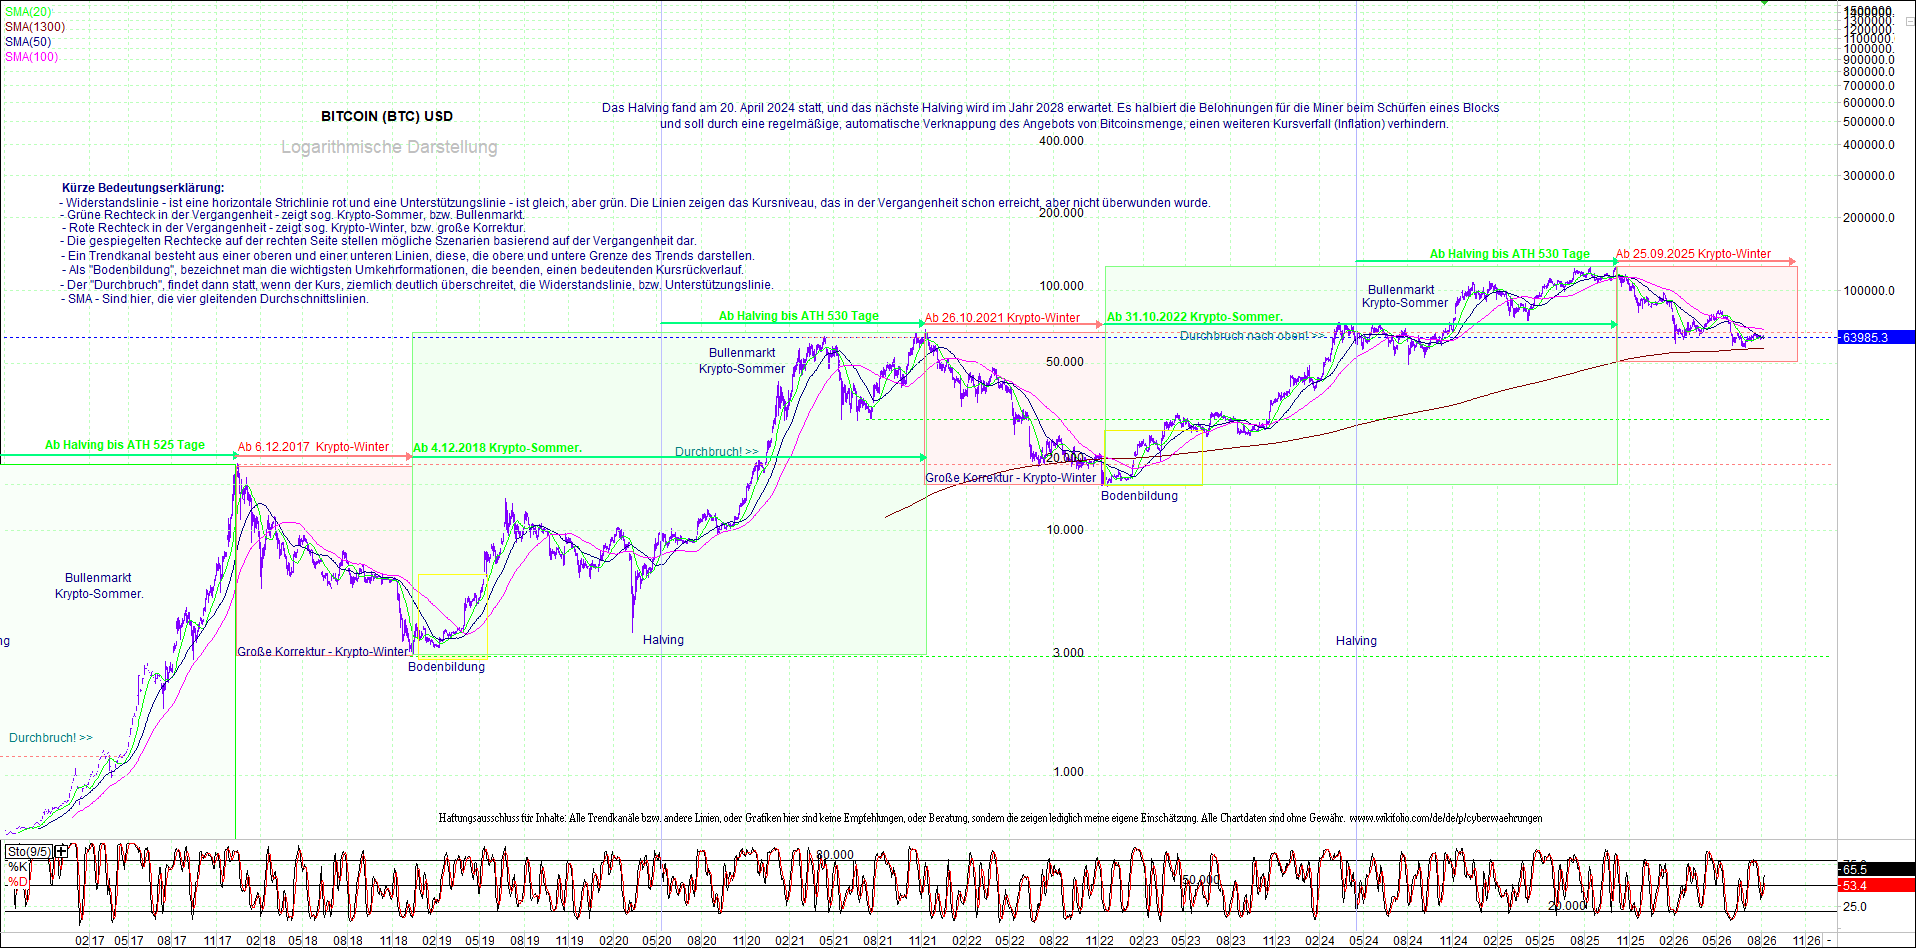Click the plus icon beside Sto(9/5)

[62, 851]
